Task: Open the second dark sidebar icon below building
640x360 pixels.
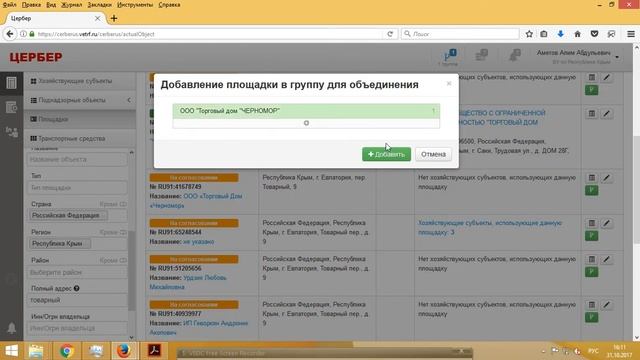Action: tap(11, 108)
